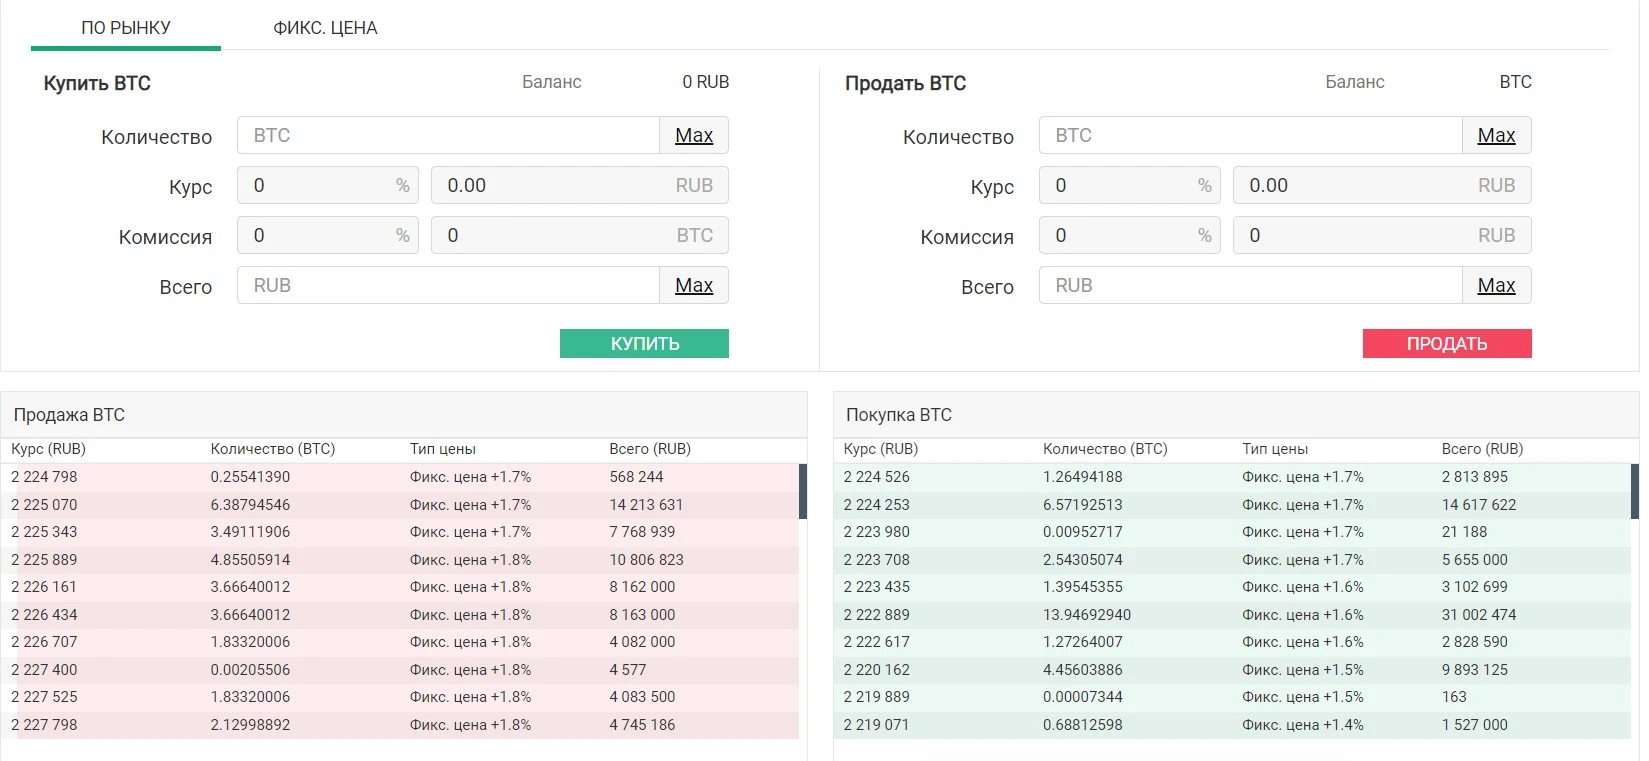Switch to the ПО РЫНКУ tab
The height and width of the screenshot is (761, 1649).
click(126, 28)
